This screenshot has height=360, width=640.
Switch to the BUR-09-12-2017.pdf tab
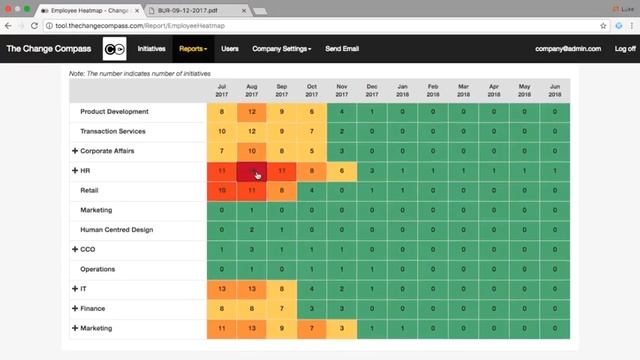click(x=197, y=11)
